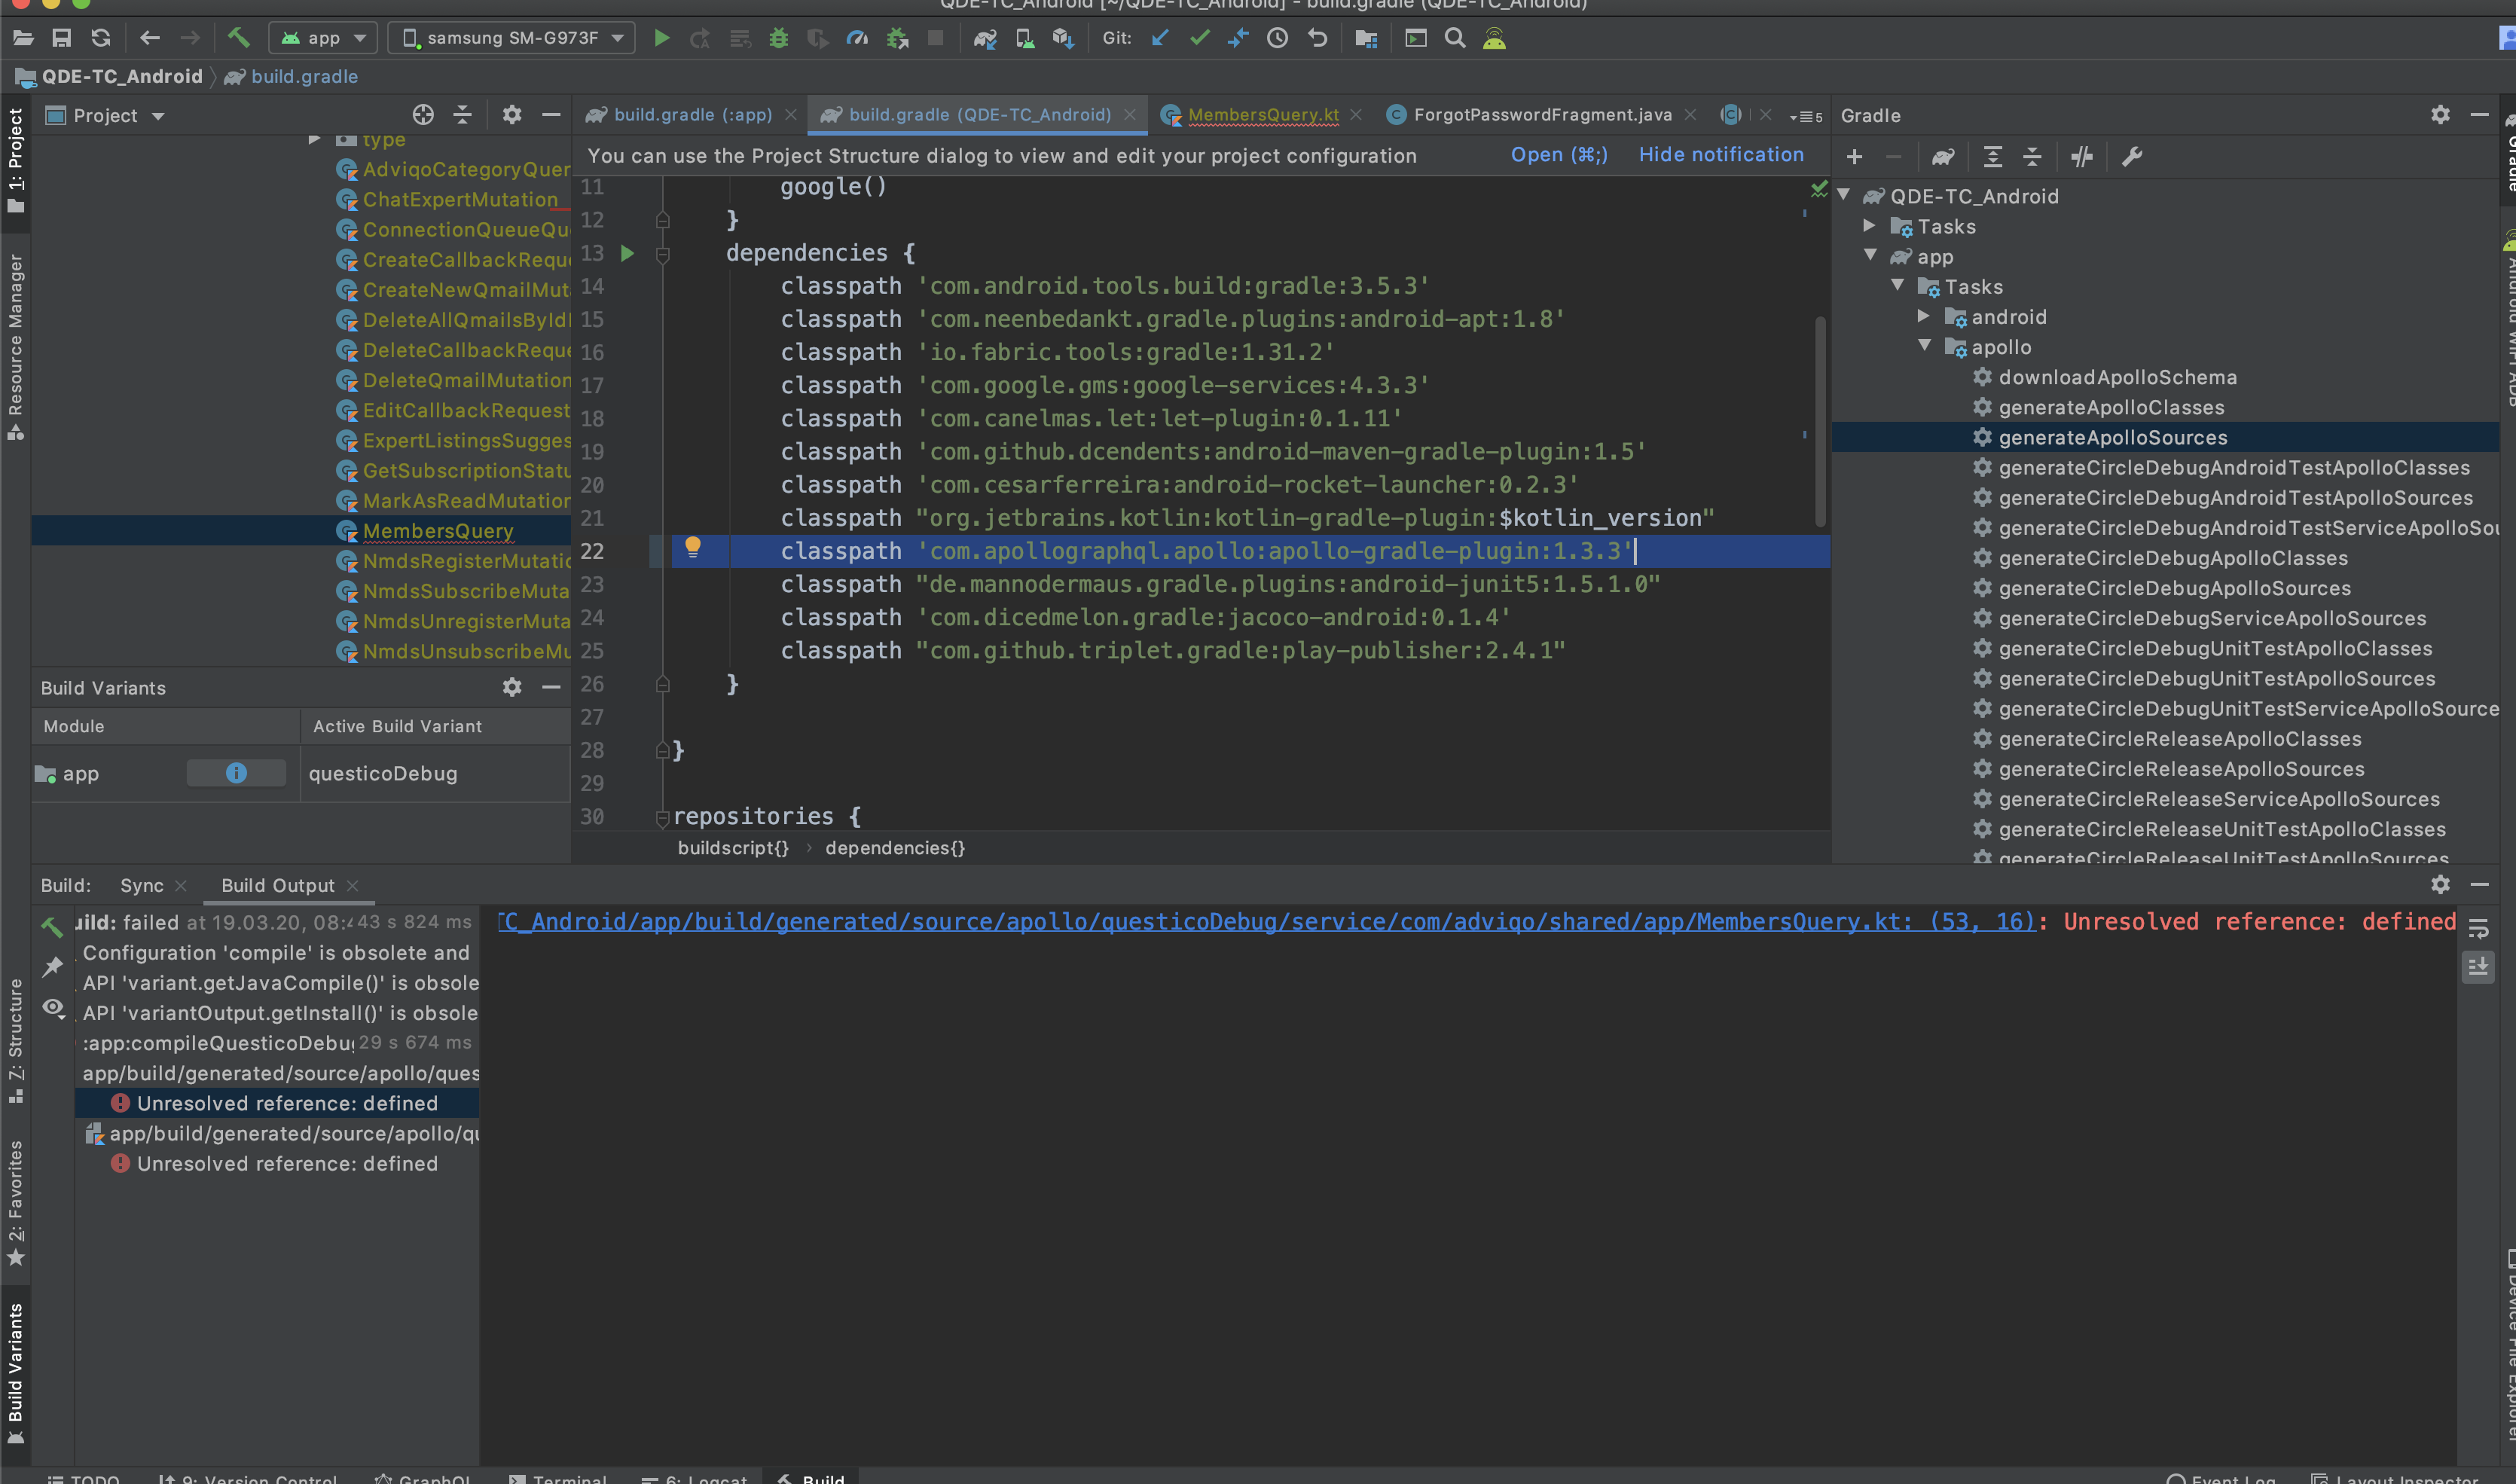Open the Git commit checkmark icon

point(1199,38)
